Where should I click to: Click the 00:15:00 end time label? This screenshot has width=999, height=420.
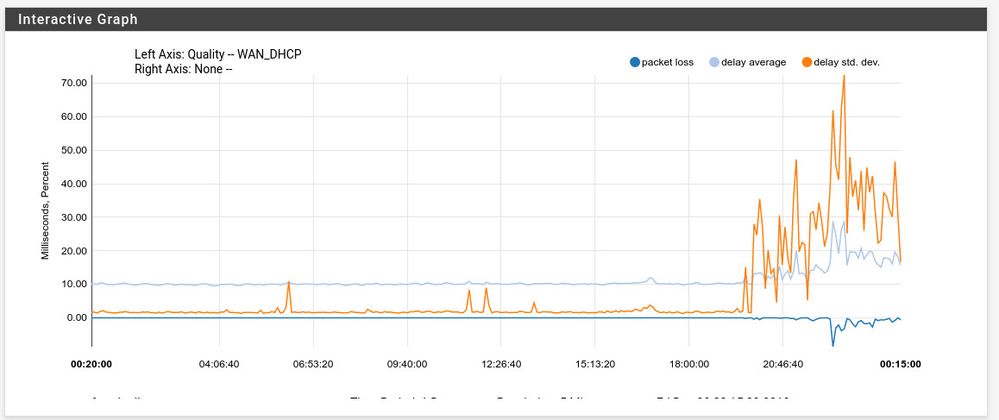pos(900,365)
